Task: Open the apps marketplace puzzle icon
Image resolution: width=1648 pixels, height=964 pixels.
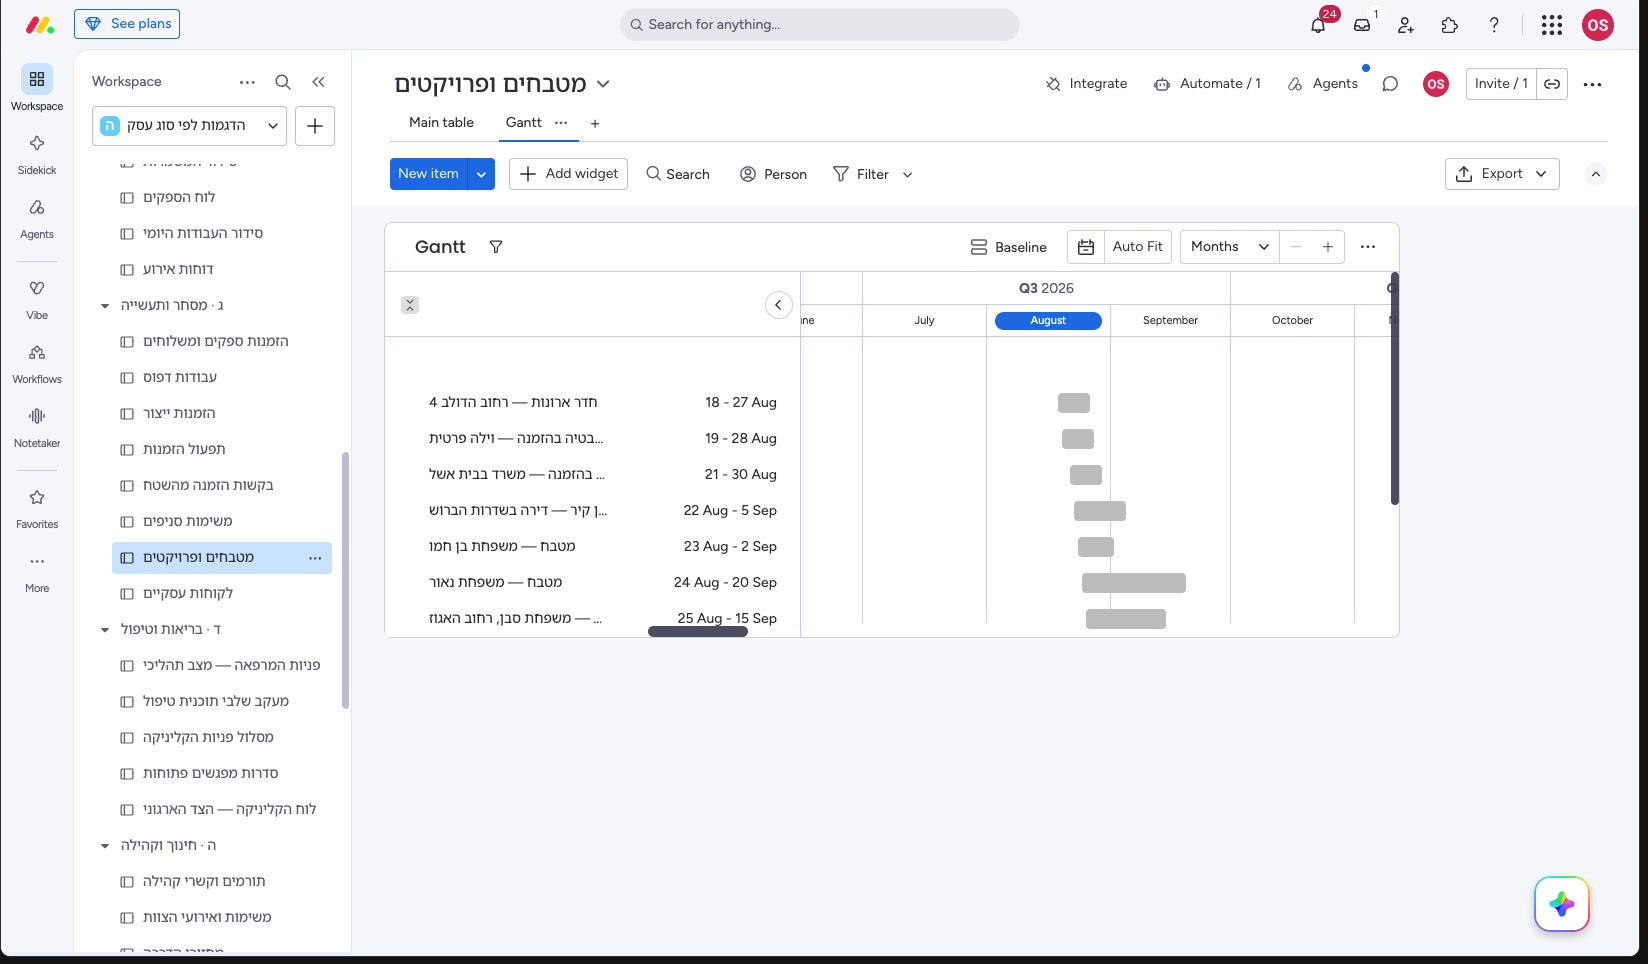Action: [x=1450, y=25]
